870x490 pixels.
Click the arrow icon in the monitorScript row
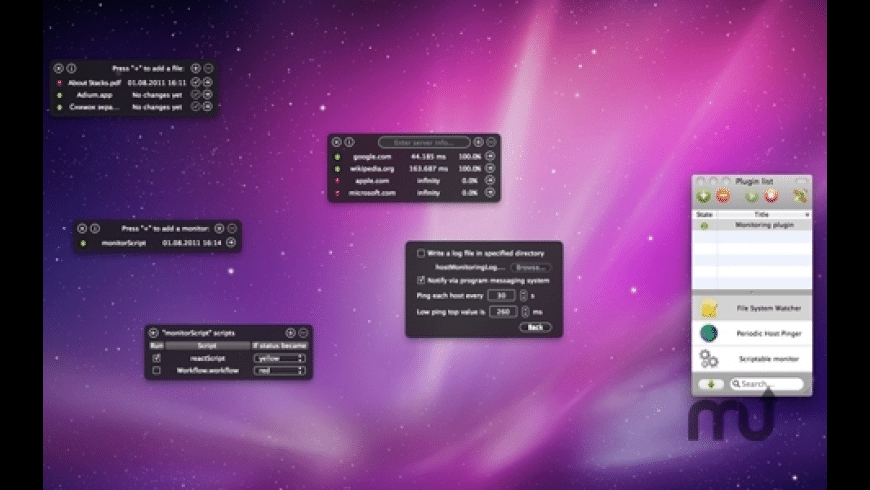coord(231,243)
